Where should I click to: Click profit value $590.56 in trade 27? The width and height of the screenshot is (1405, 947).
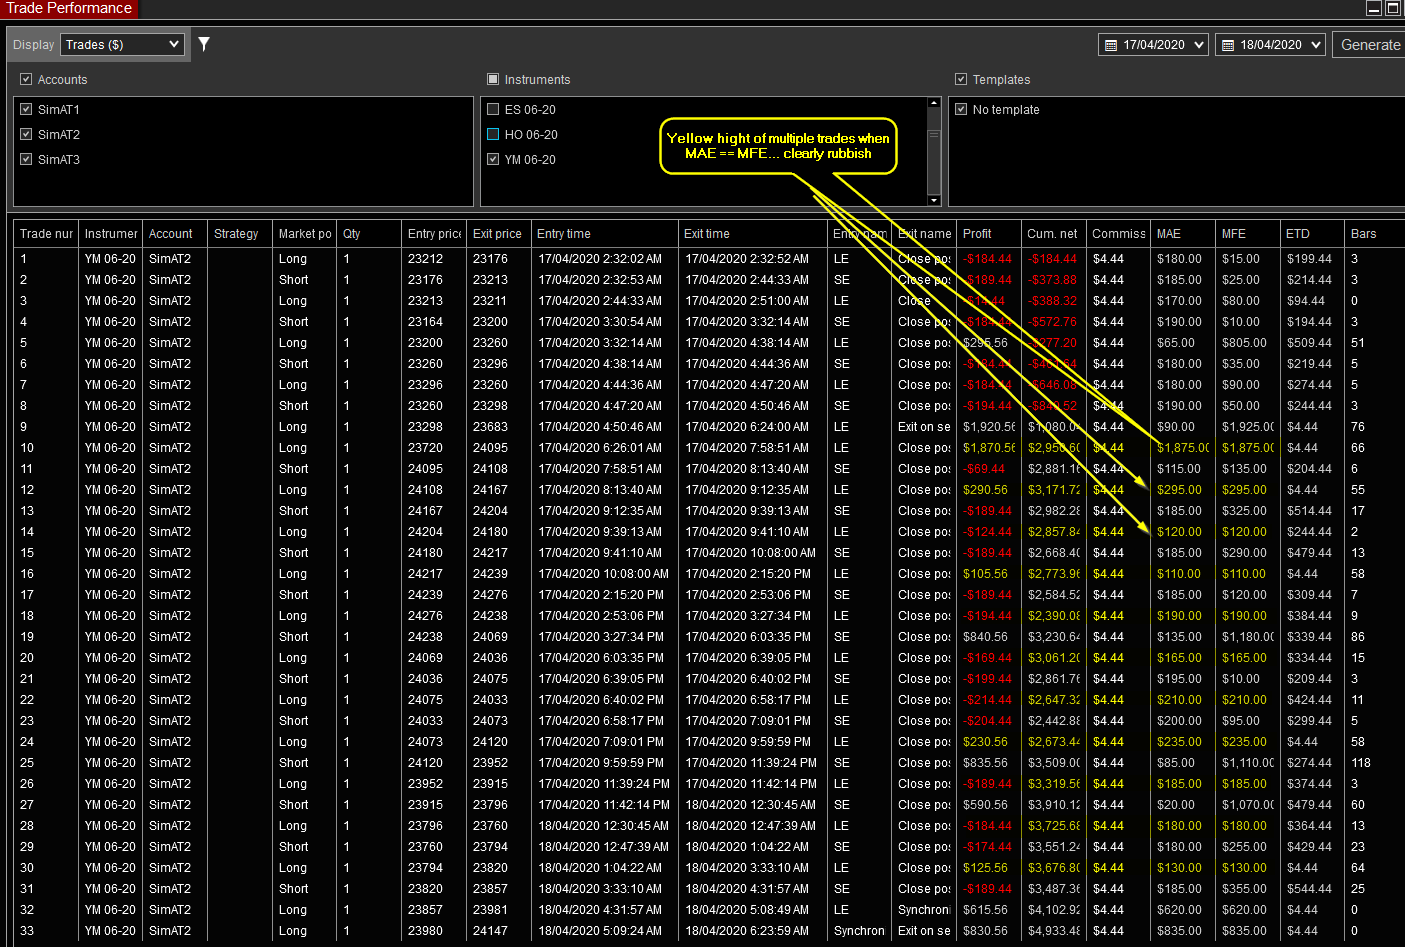coord(986,805)
